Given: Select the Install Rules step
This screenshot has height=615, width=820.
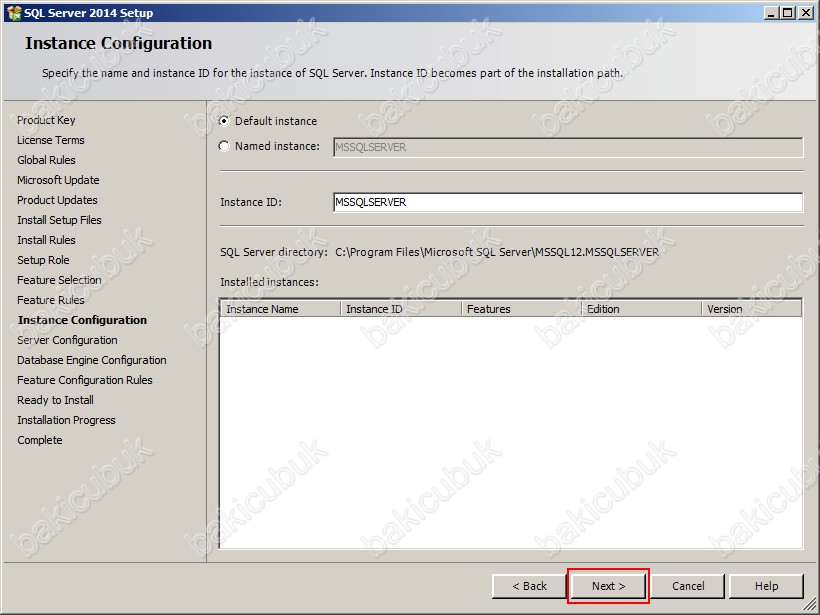Looking at the screenshot, I should 46,240.
